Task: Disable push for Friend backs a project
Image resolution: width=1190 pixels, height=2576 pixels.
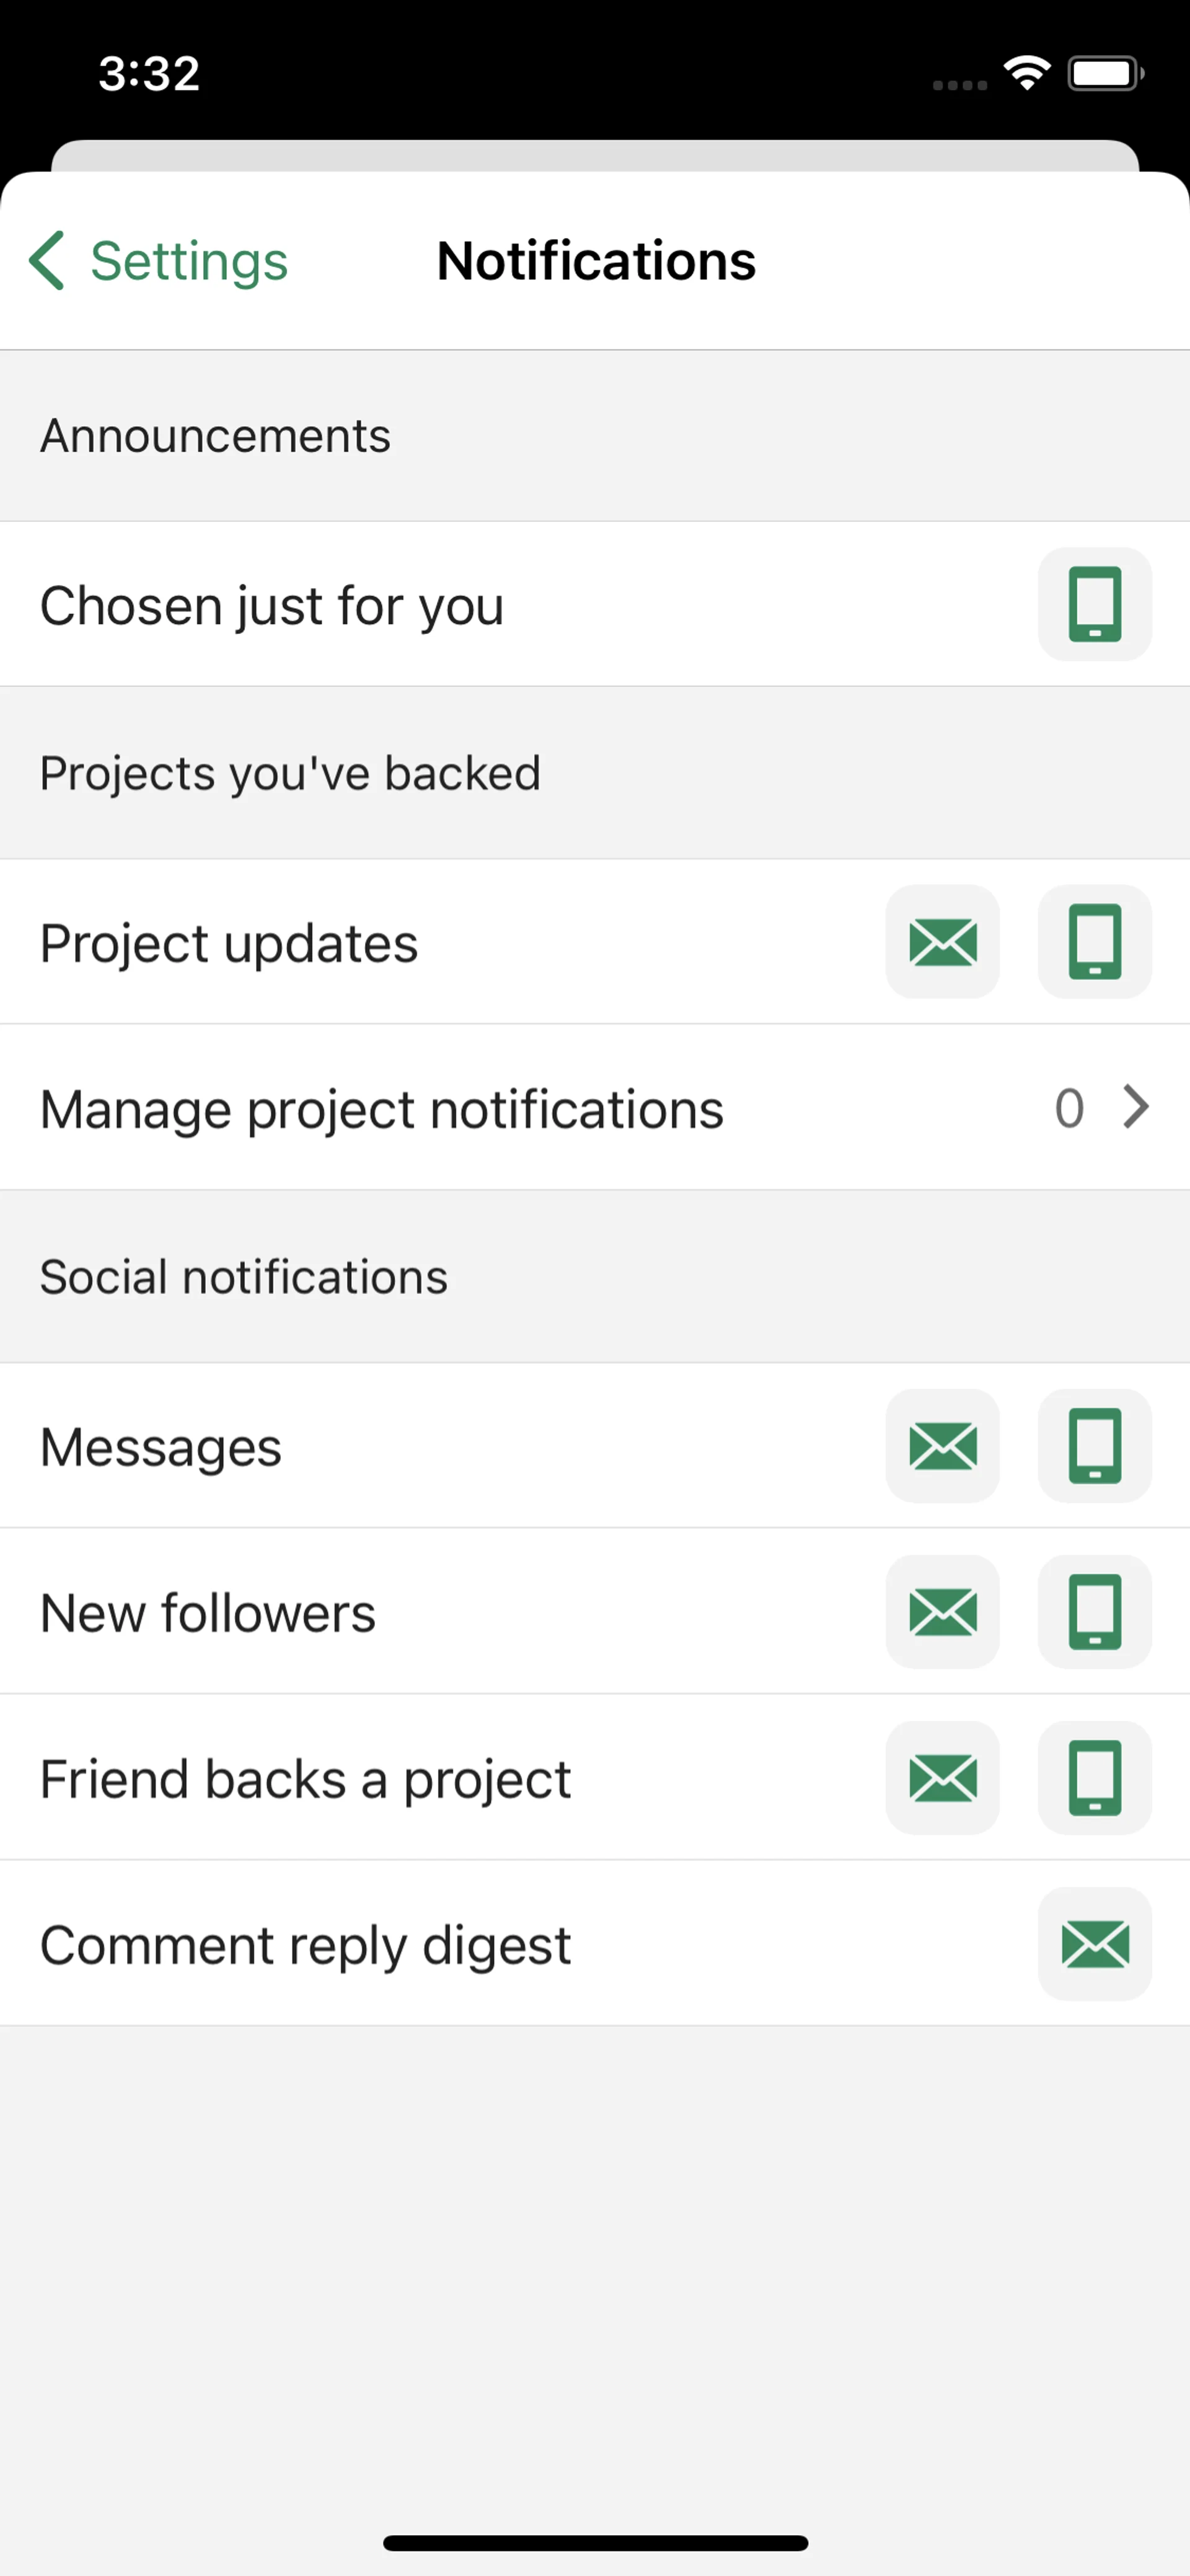Action: [1094, 1778]
